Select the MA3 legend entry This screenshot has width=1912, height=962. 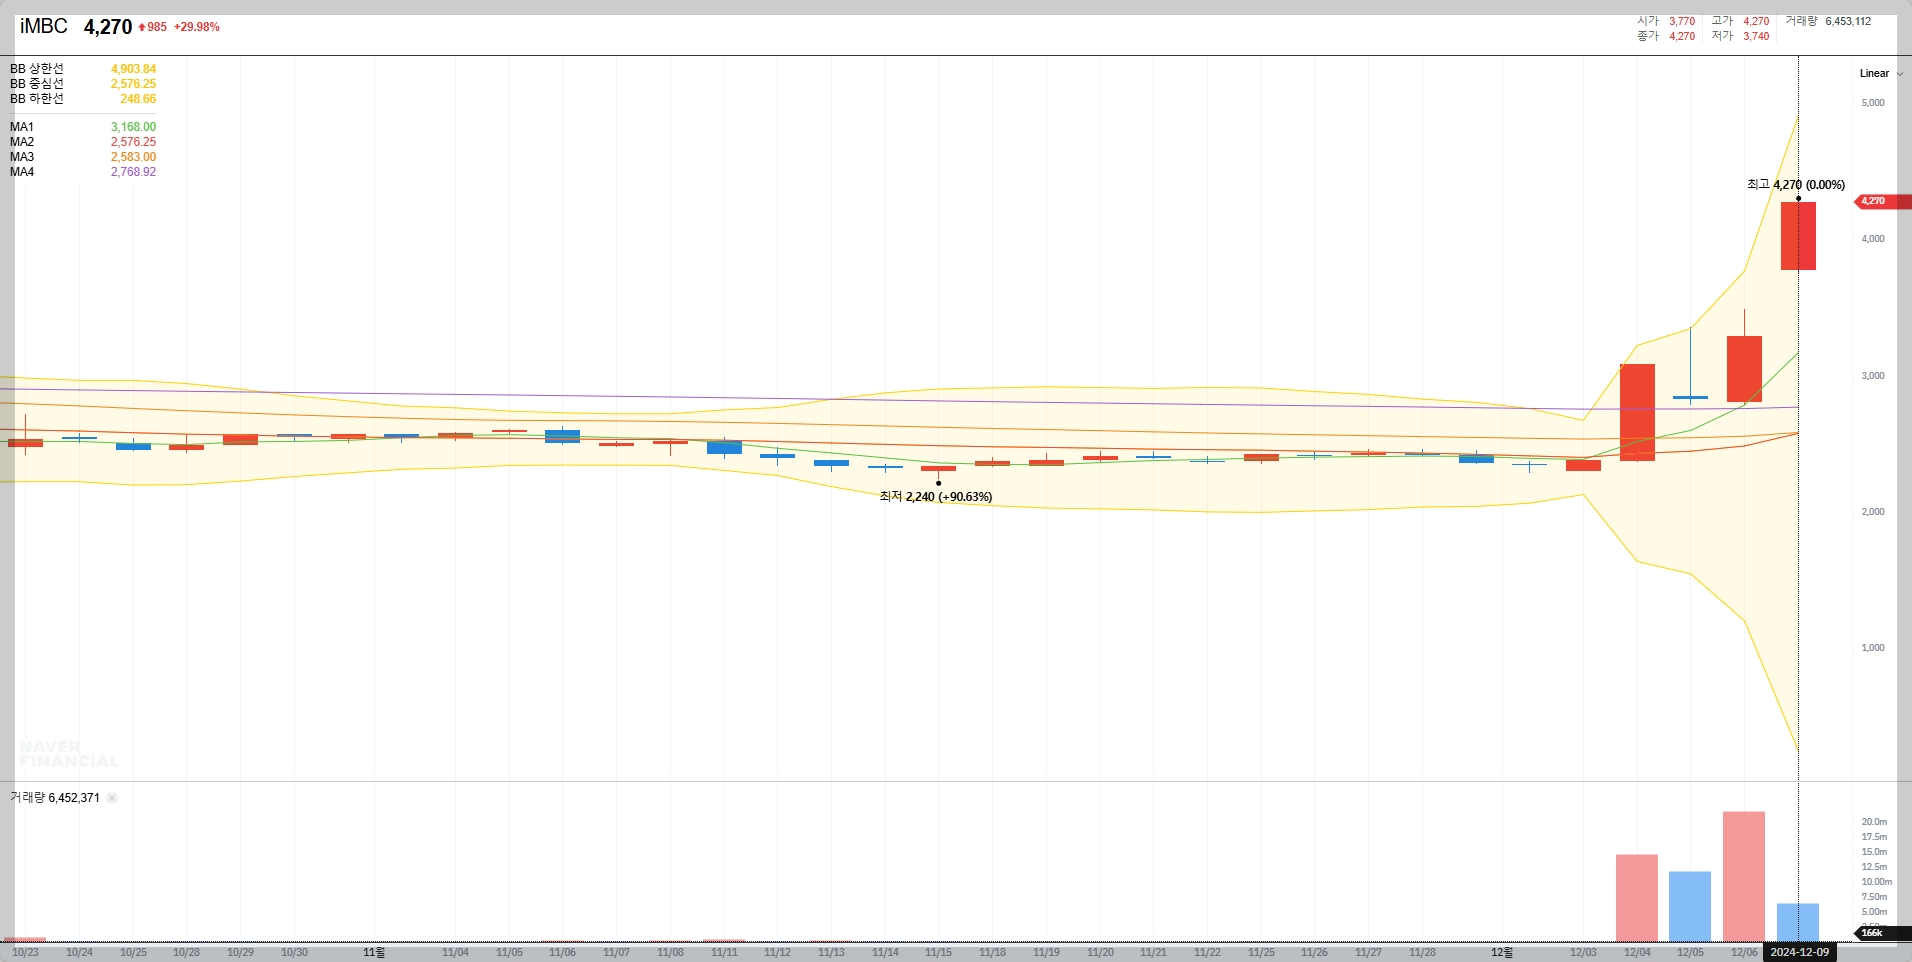point(22,157)
